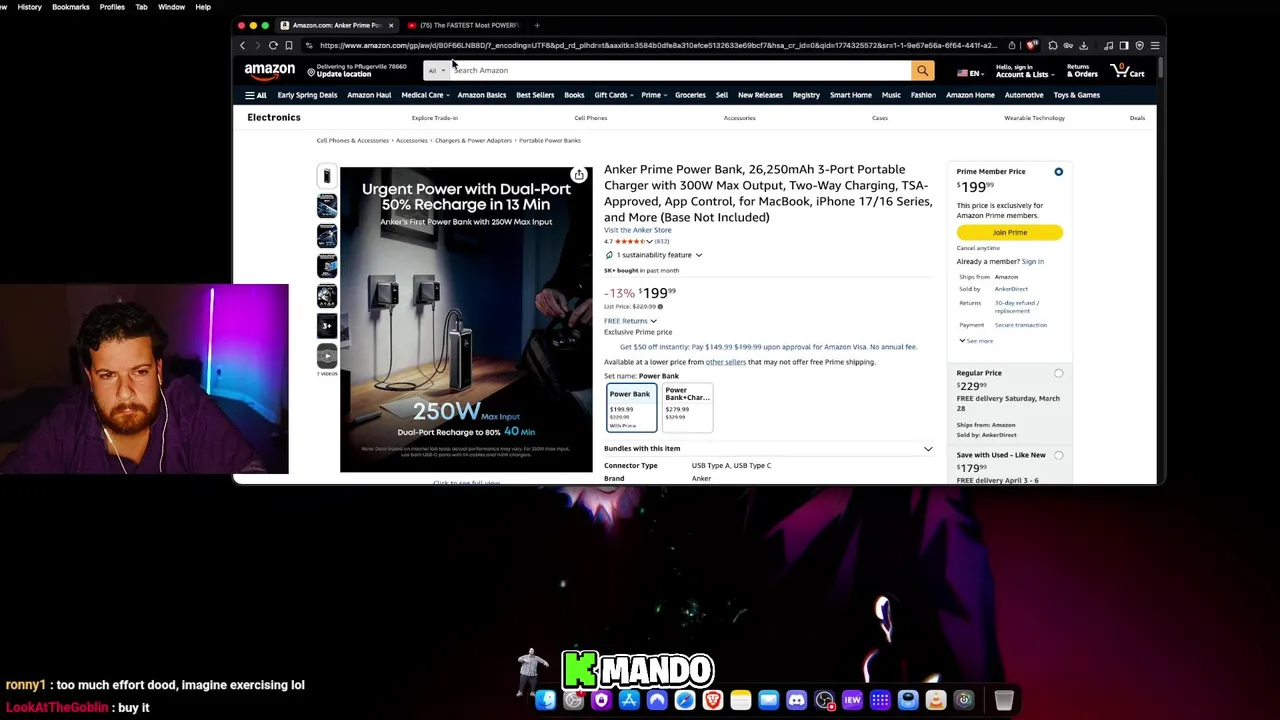Click the Portable Power Banks breadcrumb
Viewport: 1280px width, 720px height.
549,140
